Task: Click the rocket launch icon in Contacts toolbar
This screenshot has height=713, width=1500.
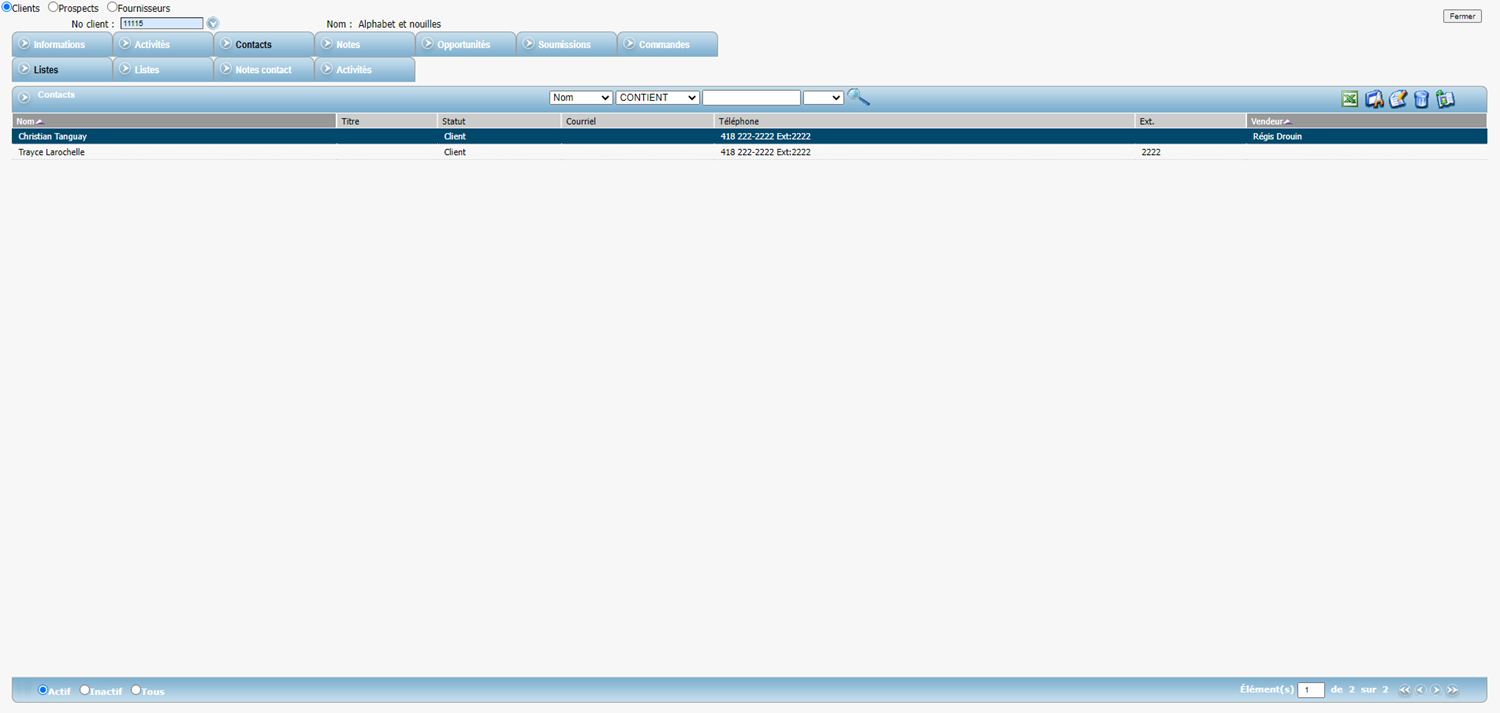Action: click(x=1374, y=99)
